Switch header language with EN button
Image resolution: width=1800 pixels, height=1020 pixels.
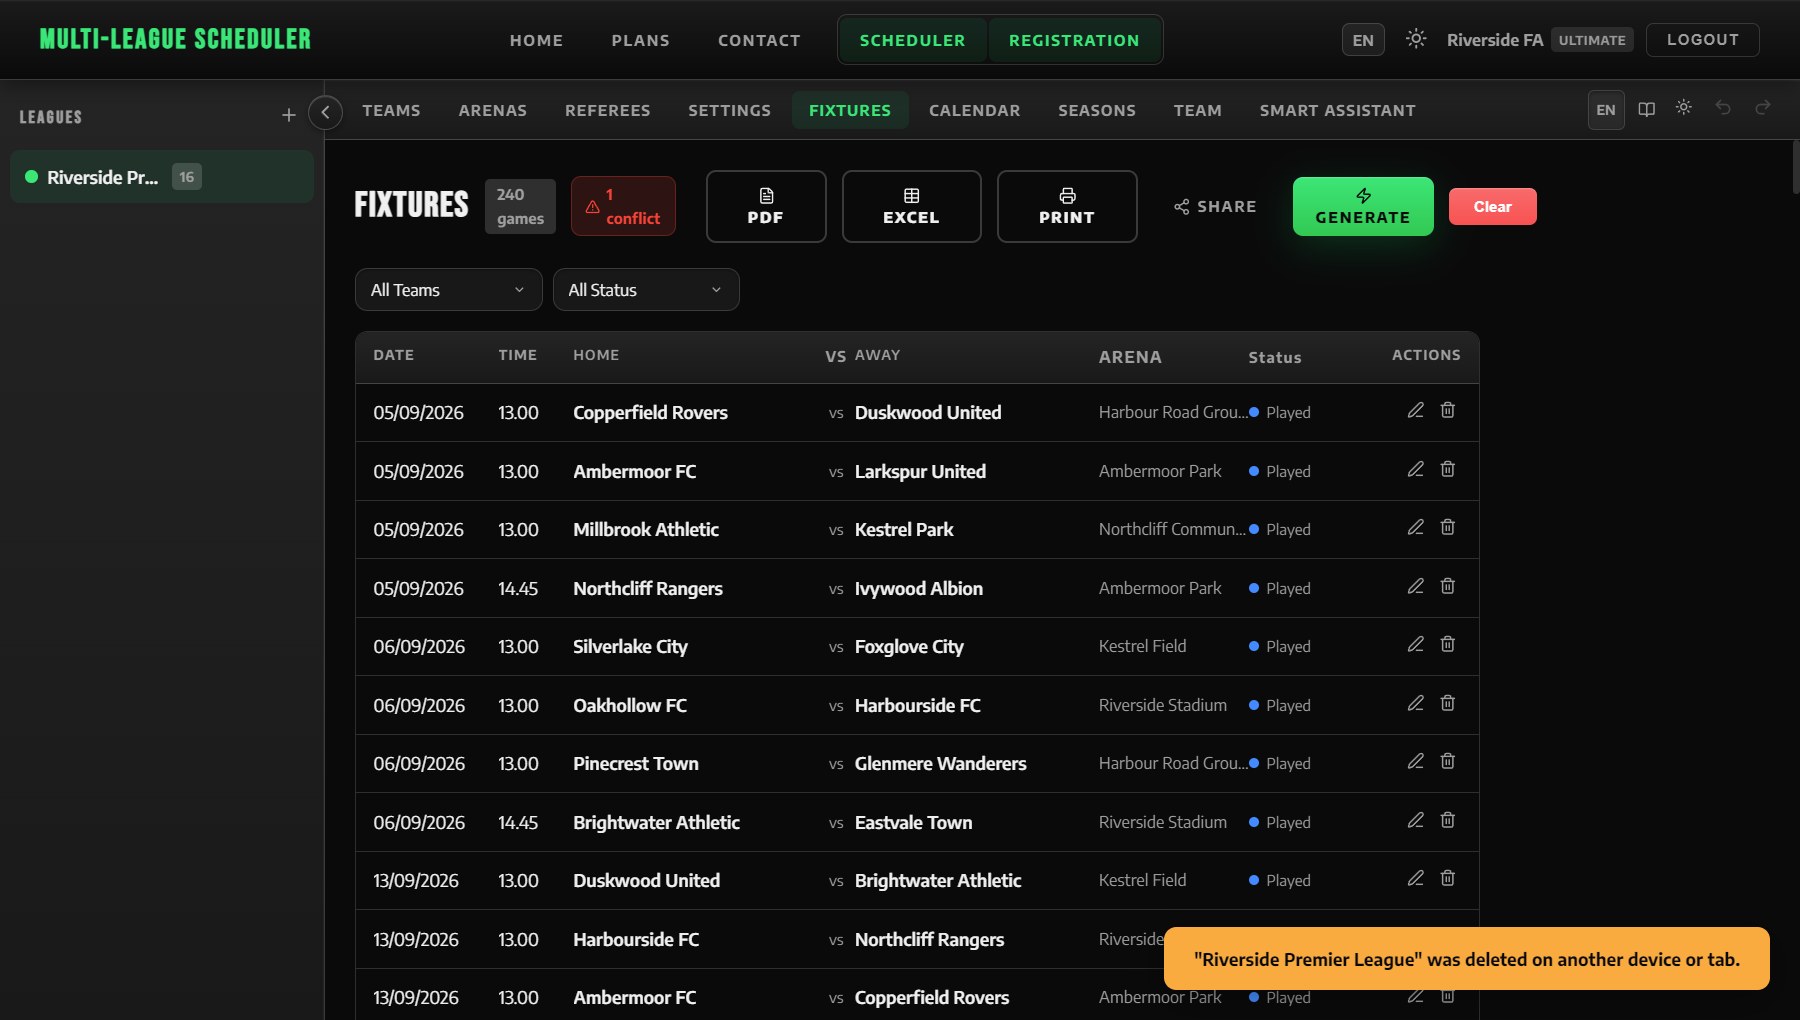(x=1363, y=40)
